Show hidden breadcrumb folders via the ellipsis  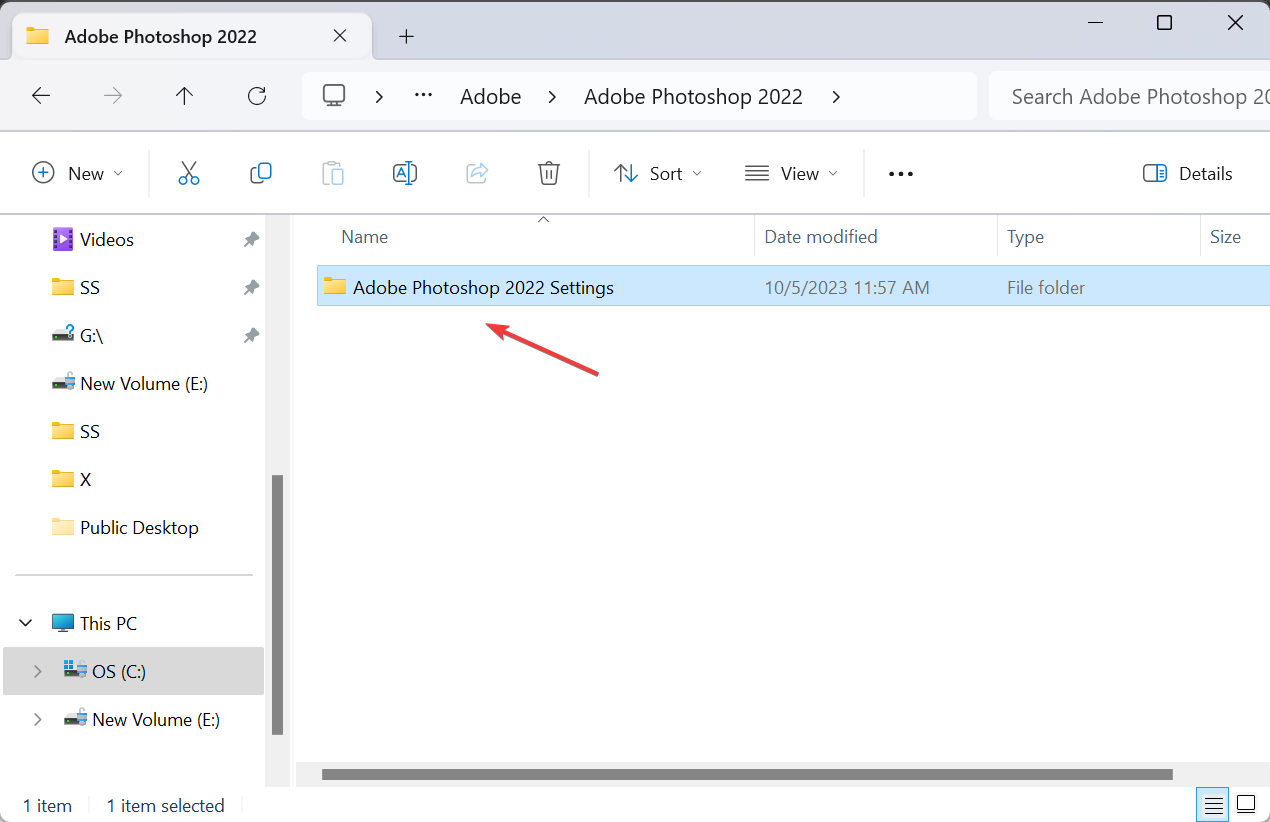tap(424, 96)
